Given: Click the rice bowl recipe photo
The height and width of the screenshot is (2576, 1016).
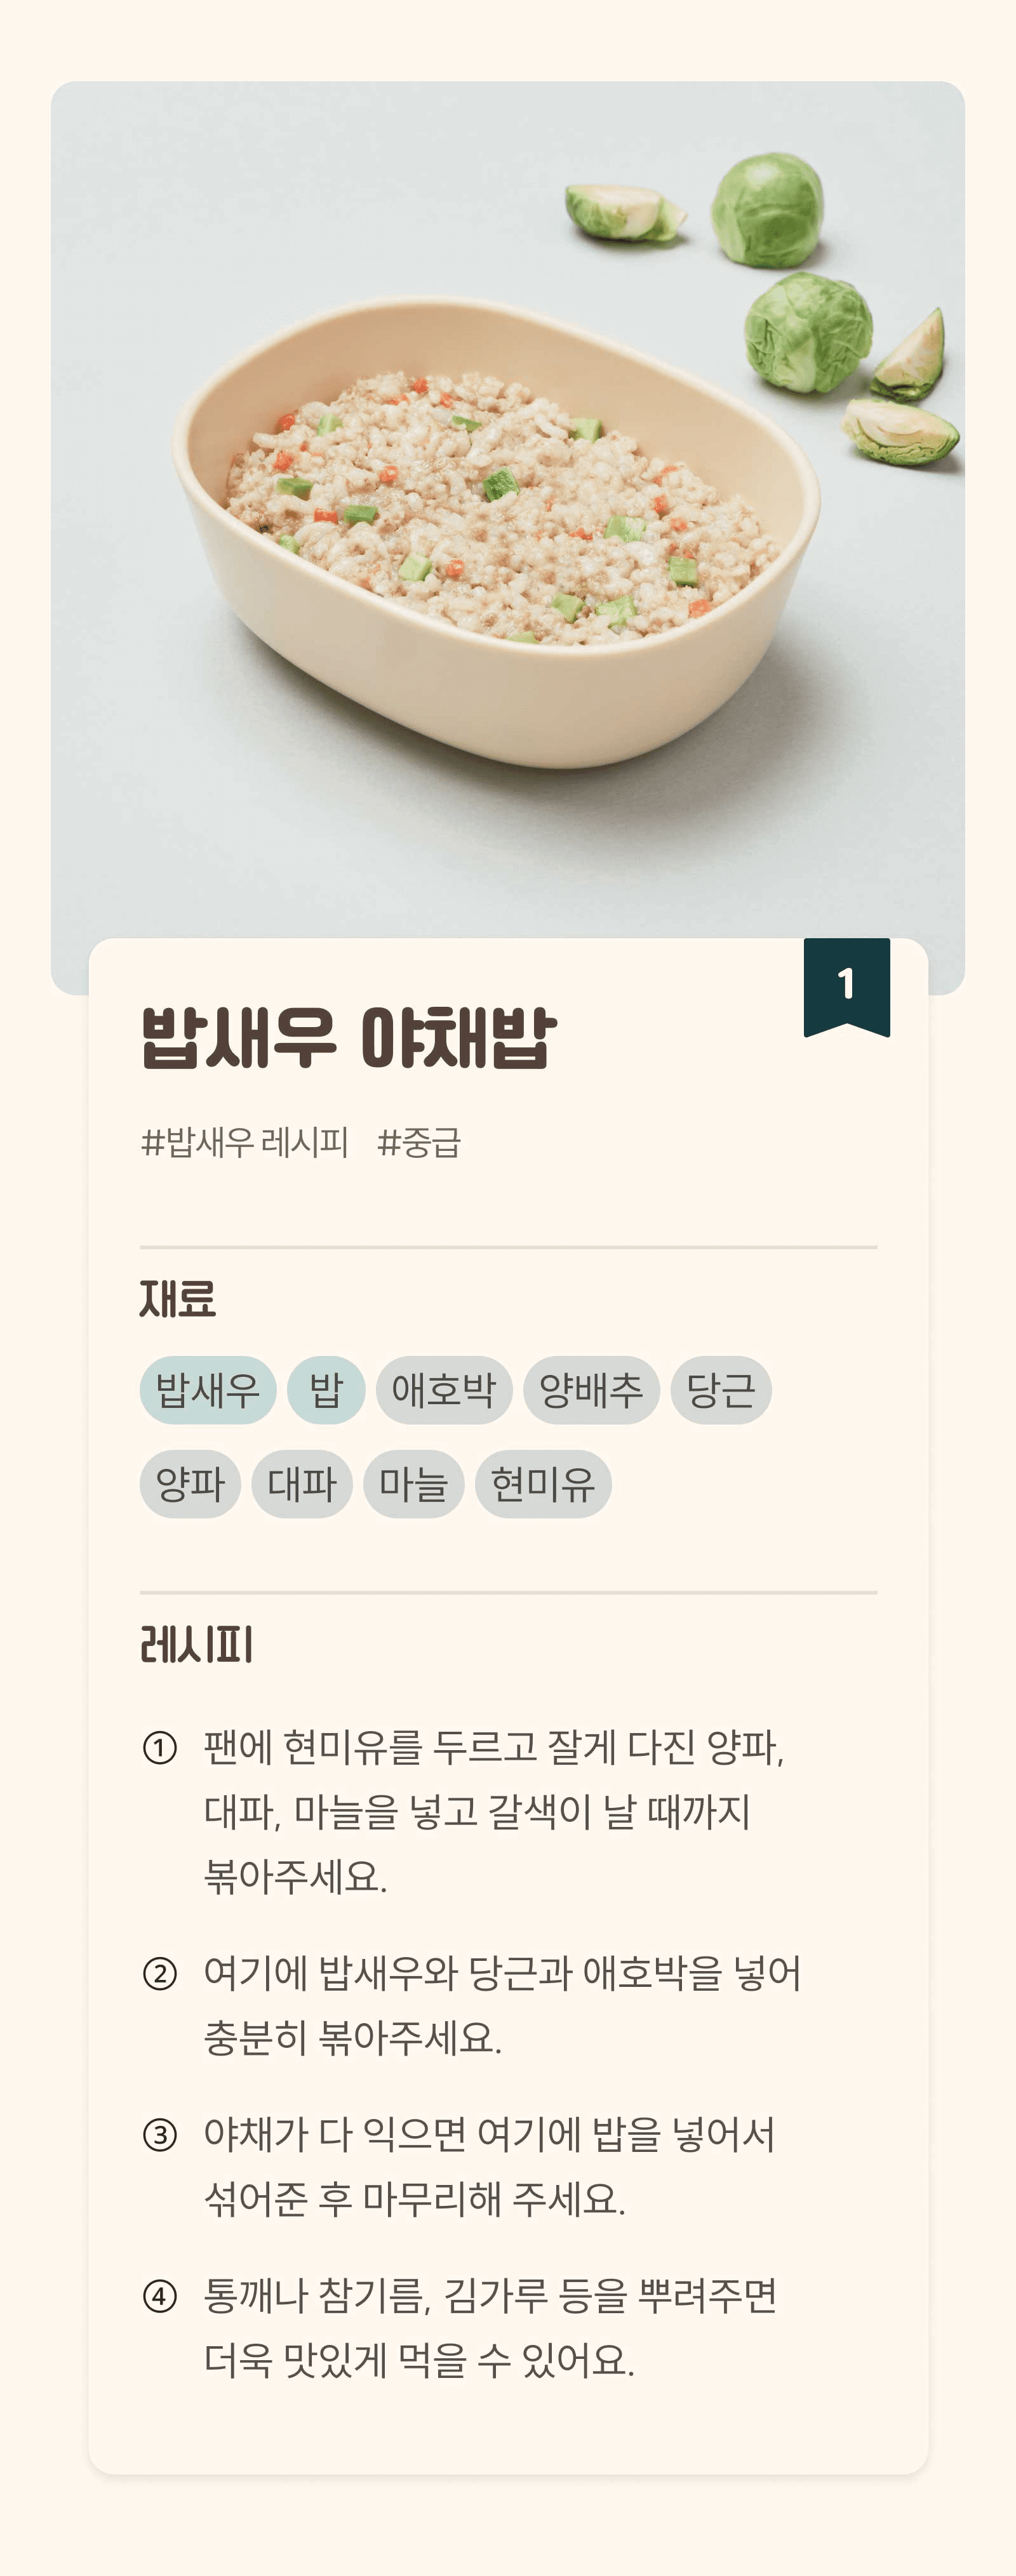Looking at the screenshot, I should click(508, 510).
